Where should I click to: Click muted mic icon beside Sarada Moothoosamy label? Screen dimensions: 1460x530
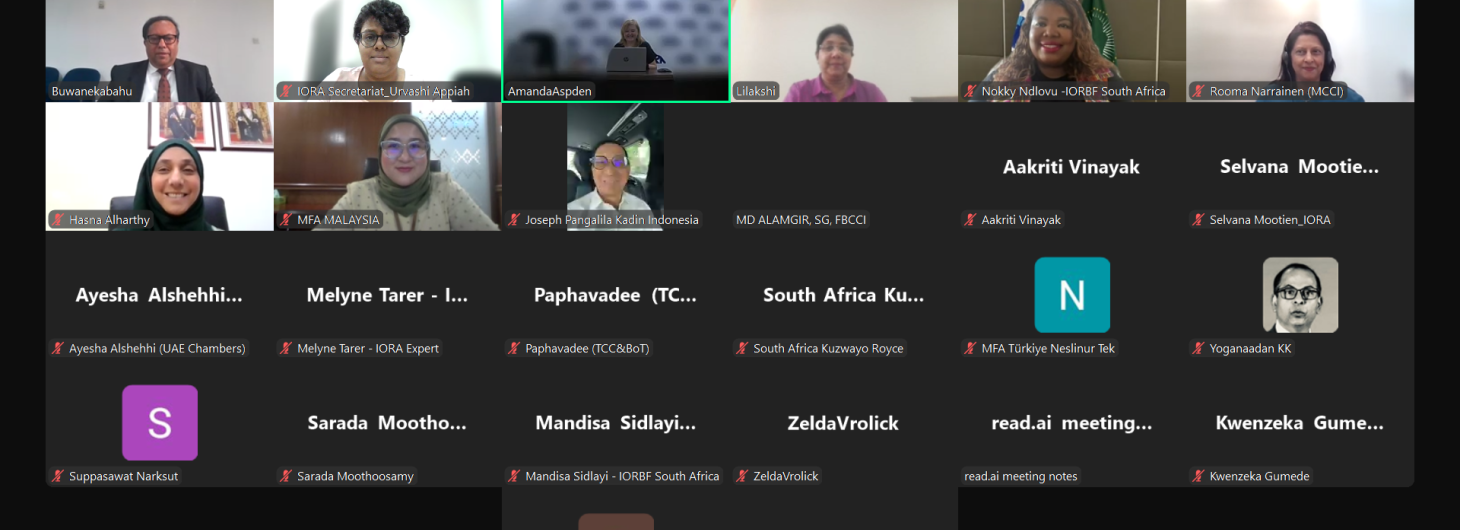286,476
